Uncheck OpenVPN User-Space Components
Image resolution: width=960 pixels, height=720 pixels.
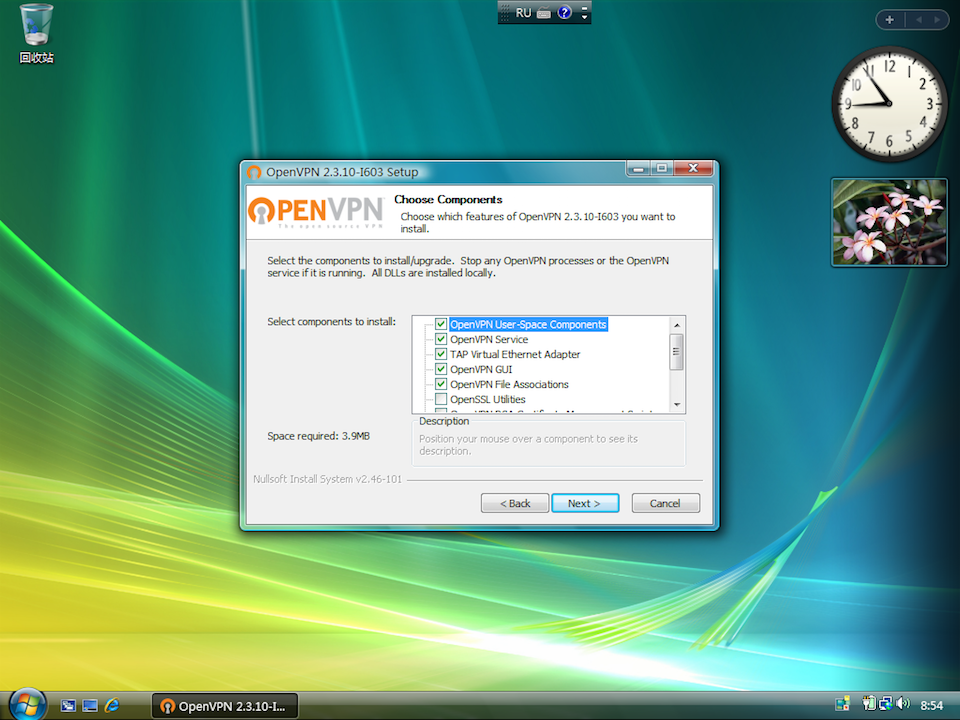tap(441, 324)
